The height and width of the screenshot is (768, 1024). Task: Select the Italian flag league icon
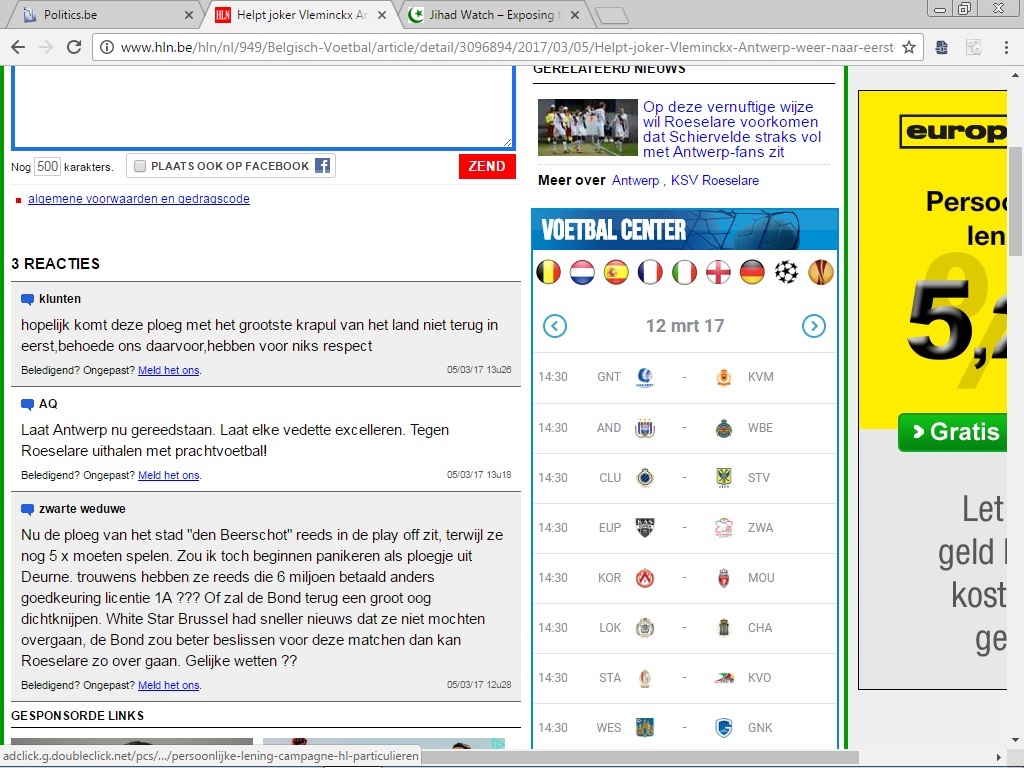(x=685, y=272)
